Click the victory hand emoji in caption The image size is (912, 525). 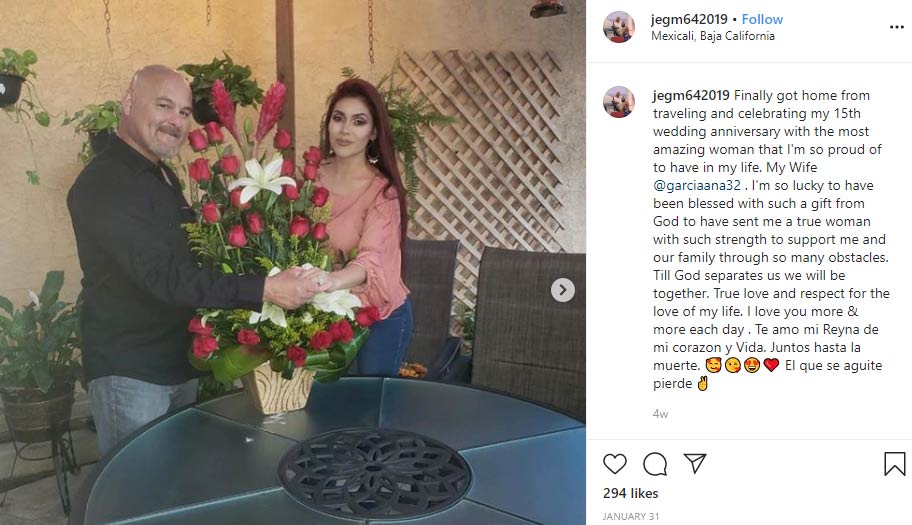(x=703, y=384)
